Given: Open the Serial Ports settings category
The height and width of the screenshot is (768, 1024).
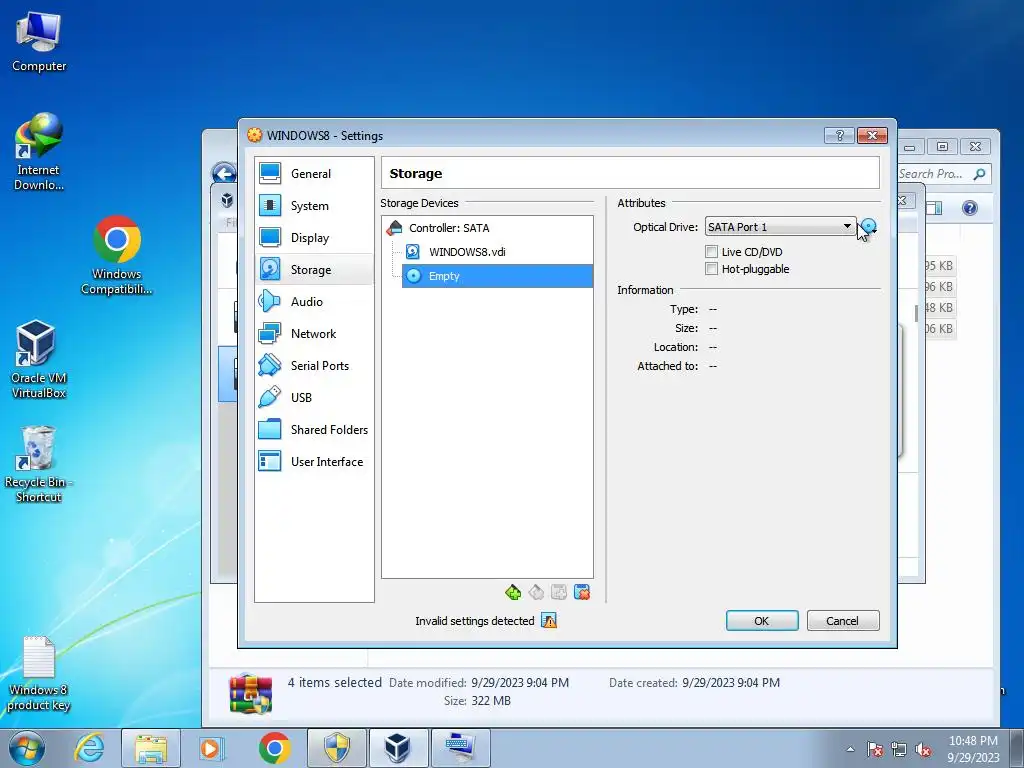Looking at the screenshot, I should [x=313, y=366].
